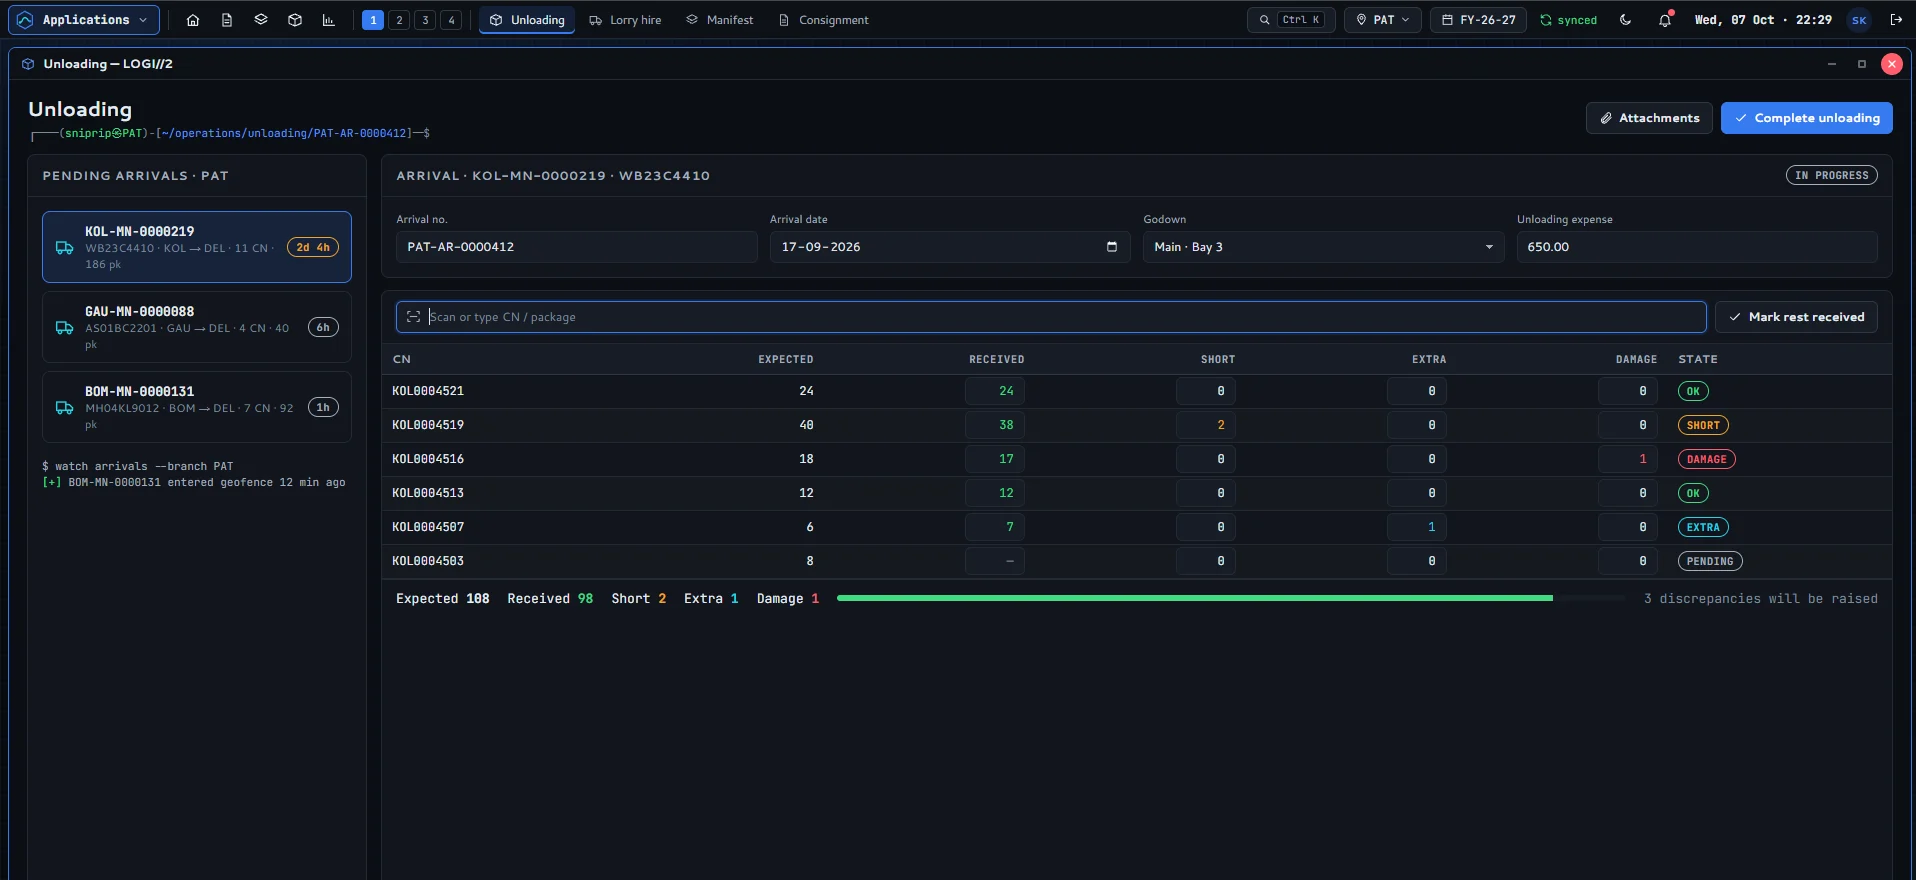The width and height of the screenshot is (1916, 880).
Task: Click '3 discrepancies will be raised' text
Action: click(x=1760, y=599)
